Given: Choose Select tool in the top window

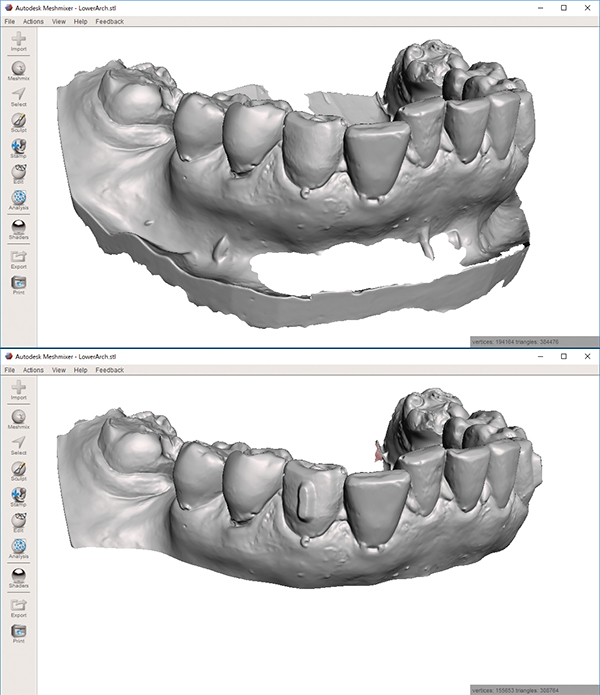Looking at the screenshot, I should pyautogui.click(x=19, y=95).
